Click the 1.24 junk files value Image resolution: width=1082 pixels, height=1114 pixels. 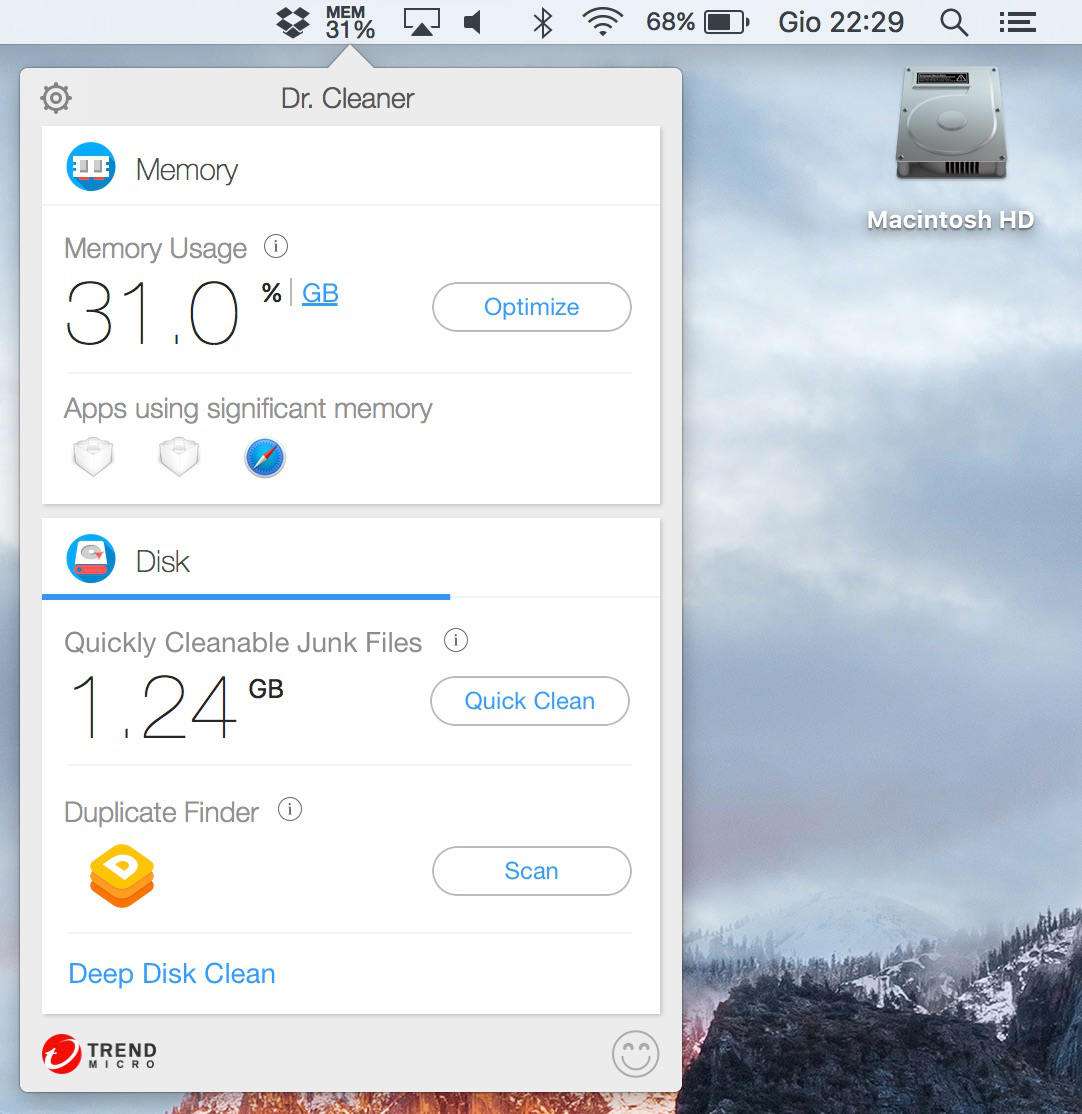pyautogui.click(x=153, y=706)
